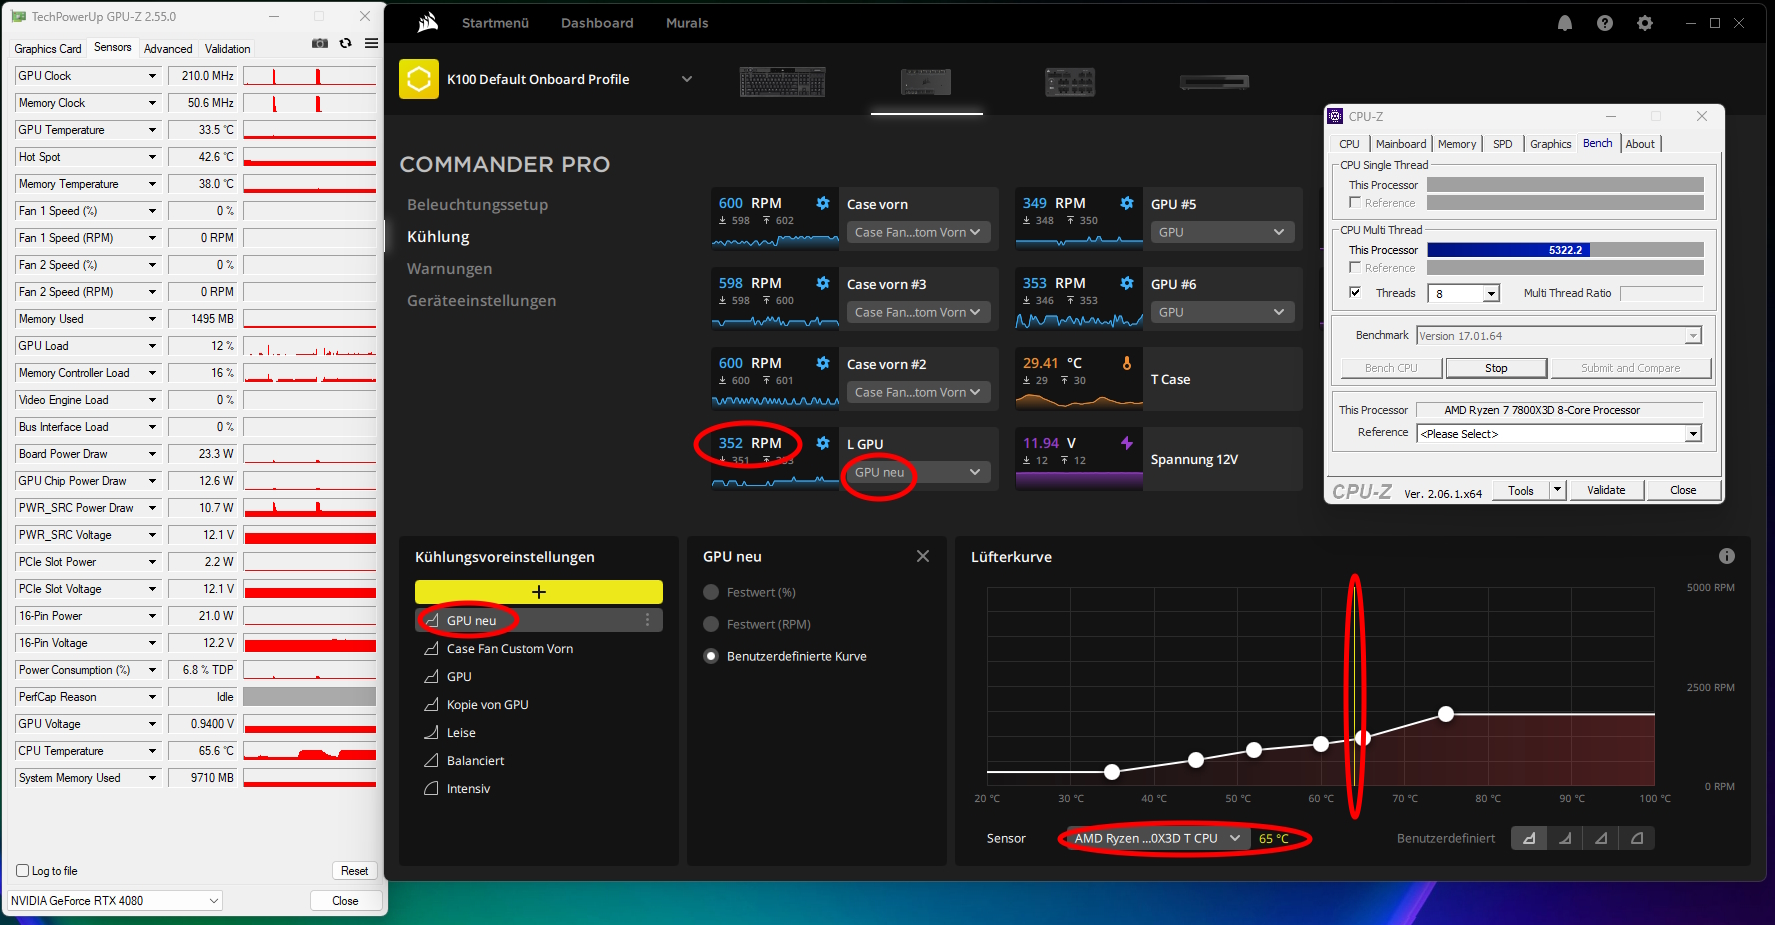Open GPU Clock sensor dropdown arrow
The width and height of the screenshot is (1775, 925).
pyautogui.click(x=153, y=76)
